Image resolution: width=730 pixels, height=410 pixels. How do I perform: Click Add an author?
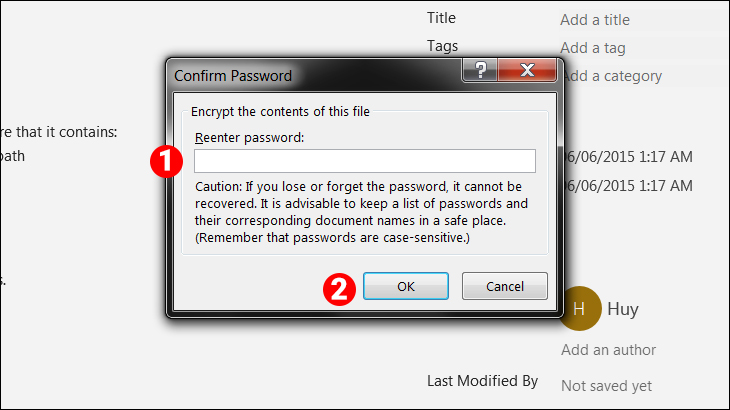coord(608,350)
